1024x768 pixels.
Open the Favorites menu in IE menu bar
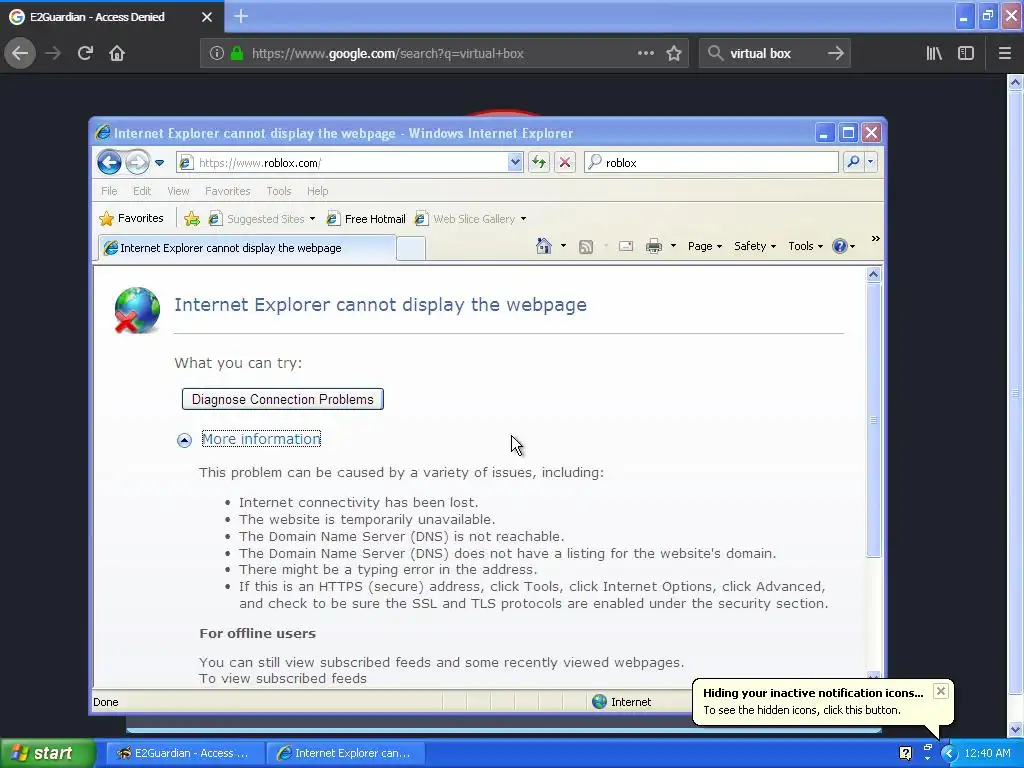[227, 191]
